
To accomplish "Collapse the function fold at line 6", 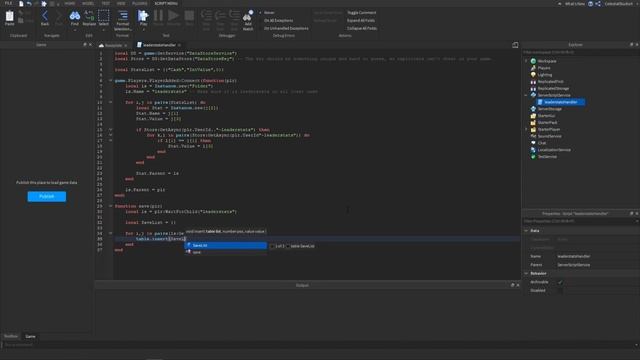I will click(110, 80).
